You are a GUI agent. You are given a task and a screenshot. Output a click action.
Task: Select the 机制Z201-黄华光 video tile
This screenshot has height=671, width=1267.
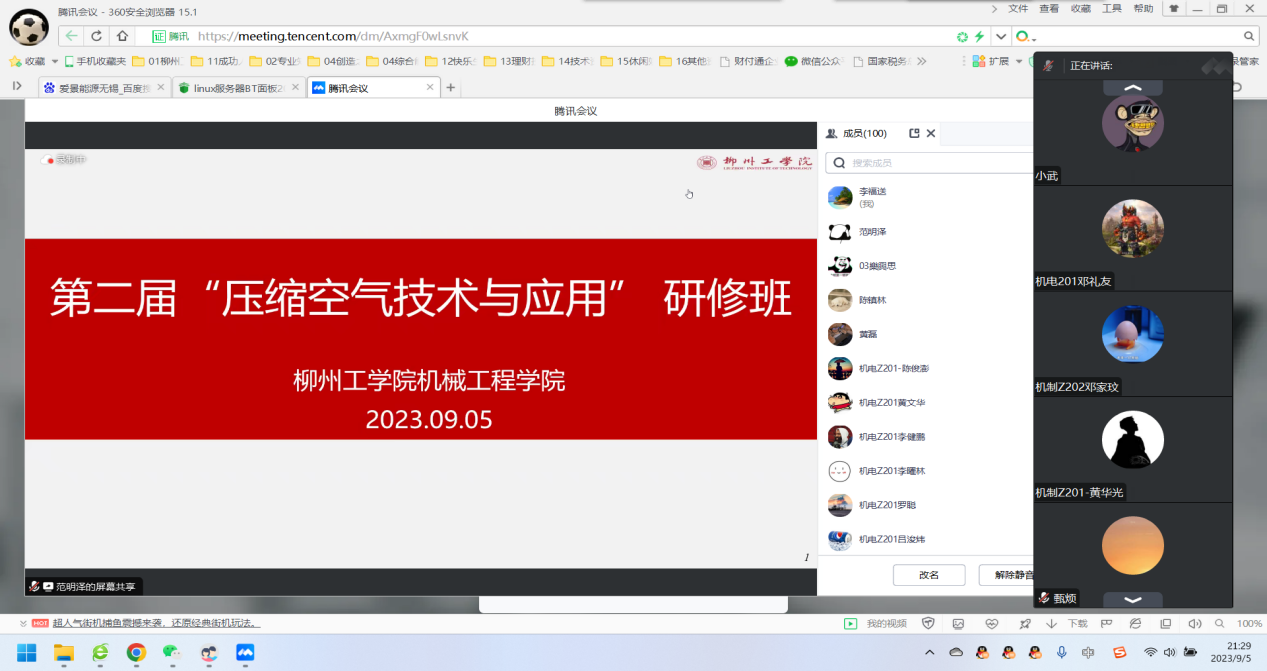(1133, 449)
